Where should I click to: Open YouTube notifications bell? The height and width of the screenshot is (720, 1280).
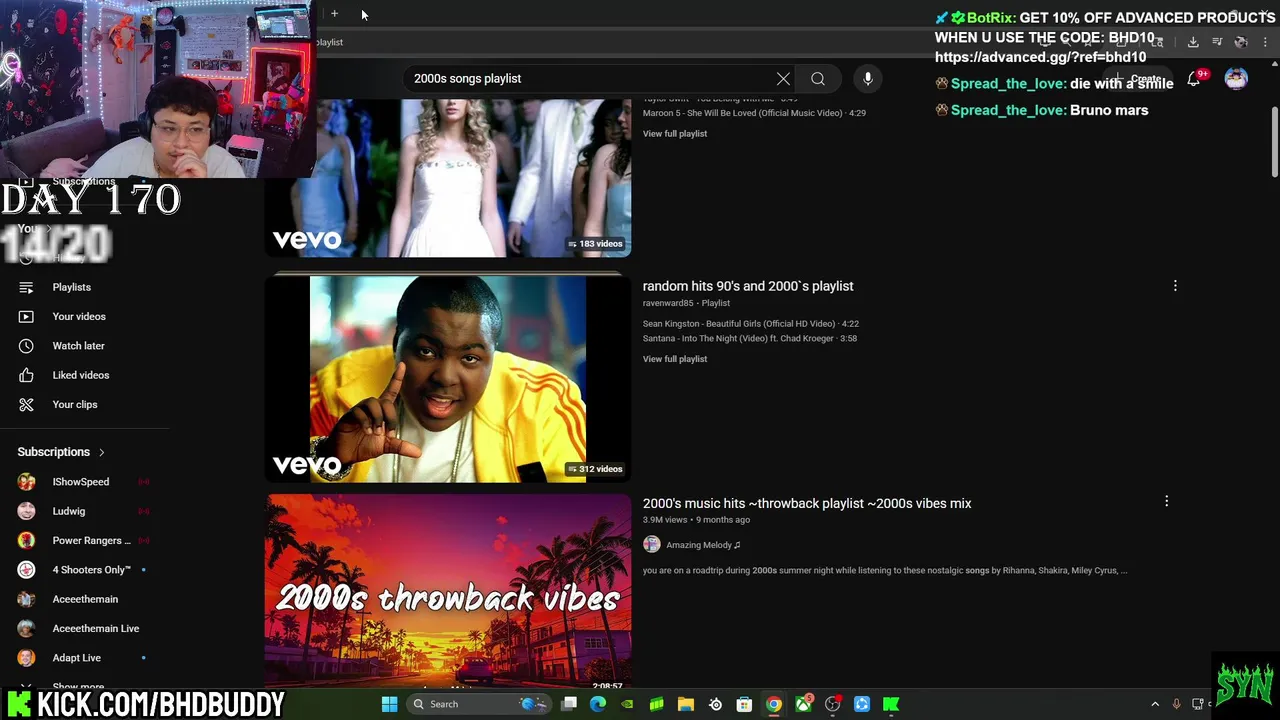pyautogui.click(x=1194, y=79)
